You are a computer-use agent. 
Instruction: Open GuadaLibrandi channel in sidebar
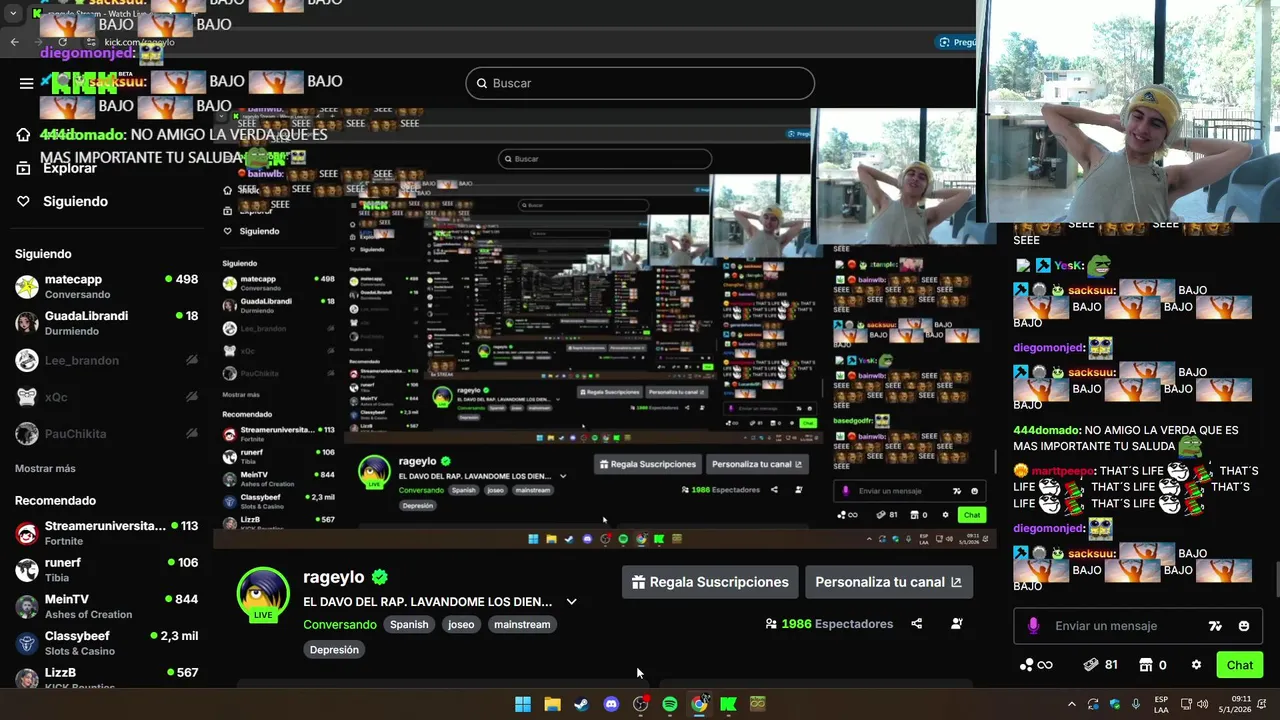tap(107, 322)
